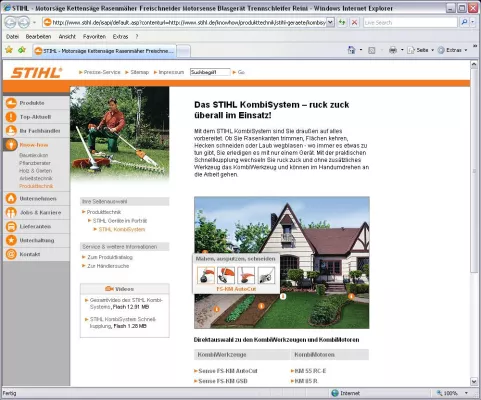
Task: Click the Live Search magnifier button
Action: (464, 22)
